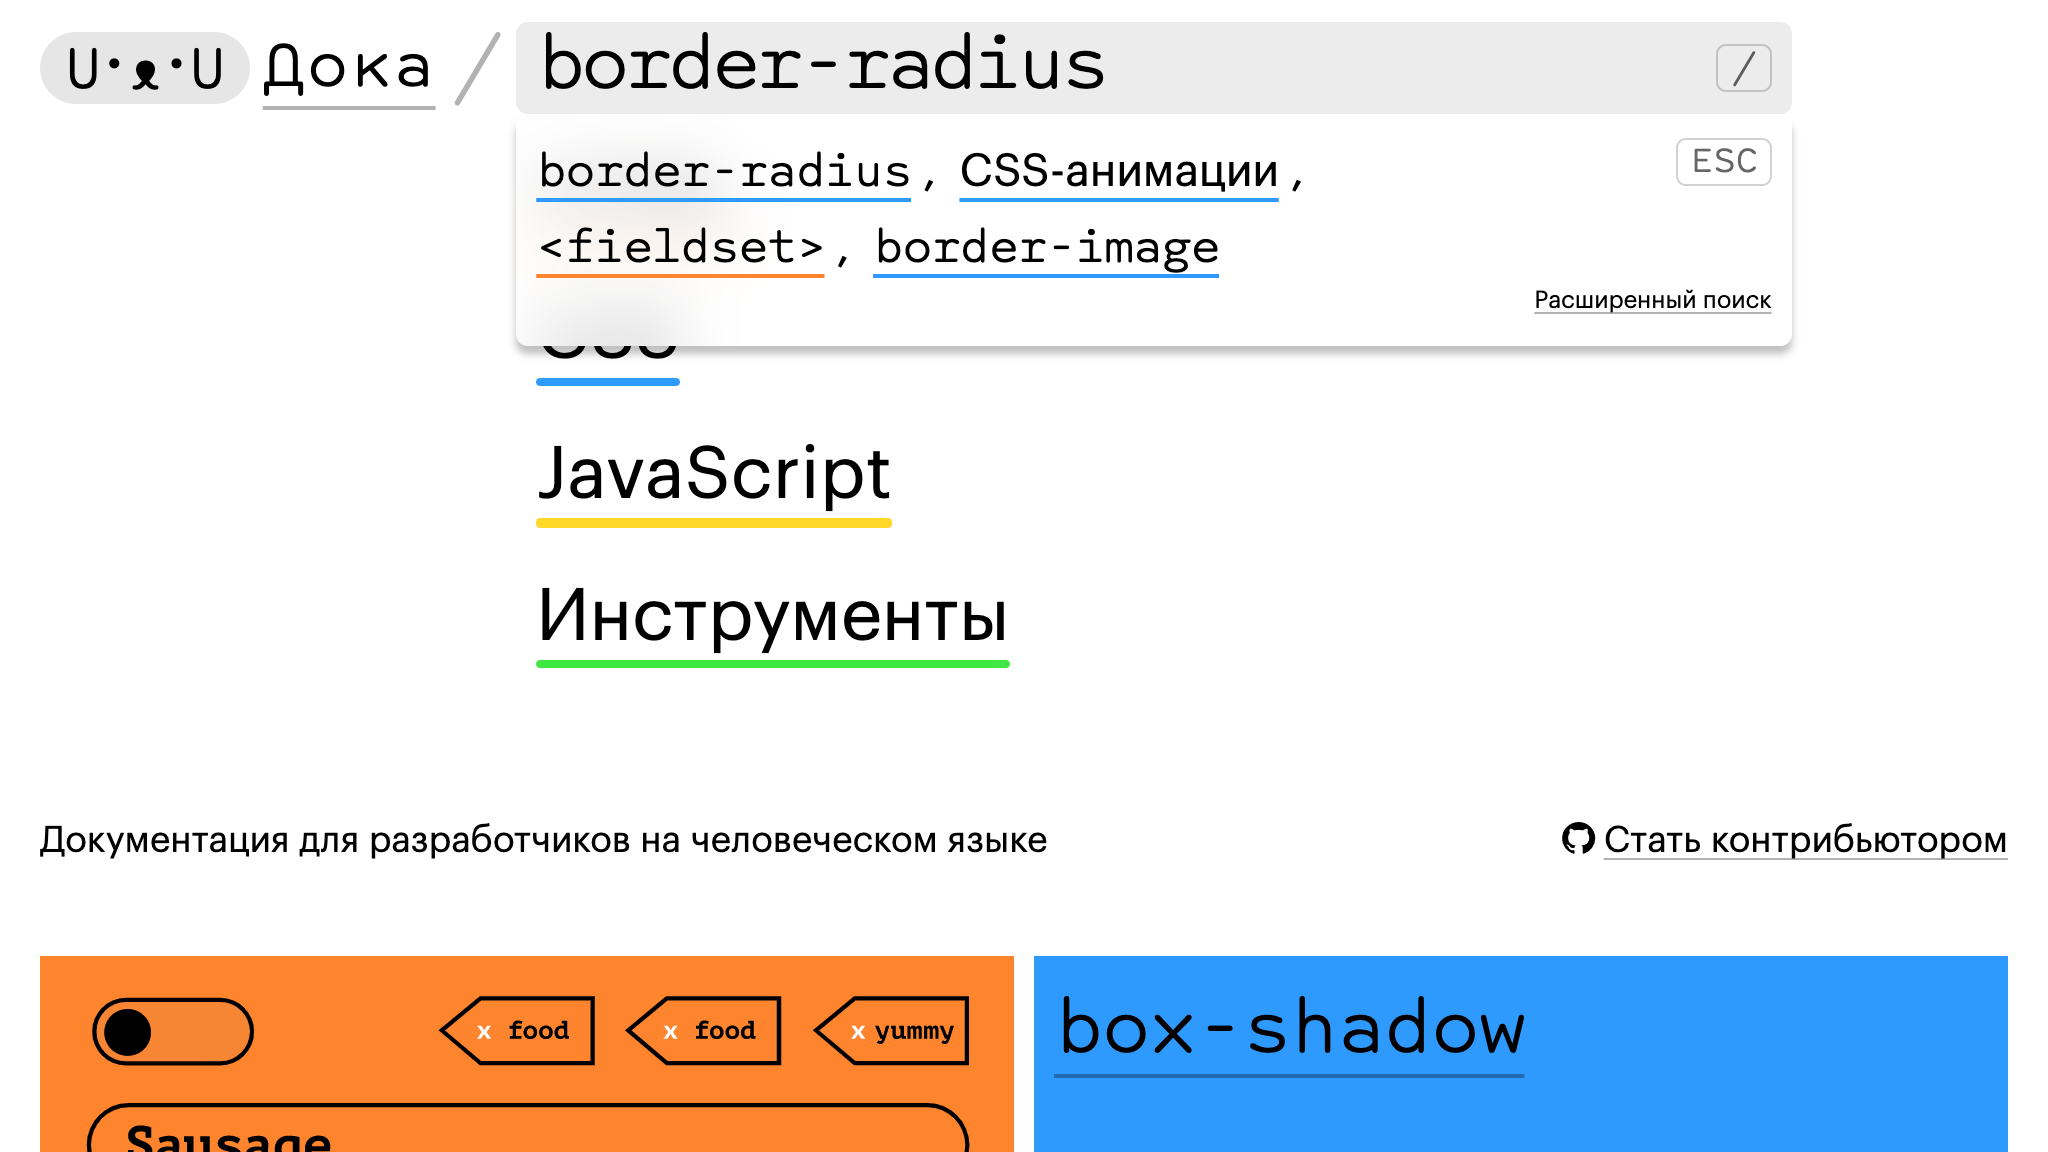Screen dimensions: 2048x1152
Task: Click the border-image search result link
Action: (1047, 249)
